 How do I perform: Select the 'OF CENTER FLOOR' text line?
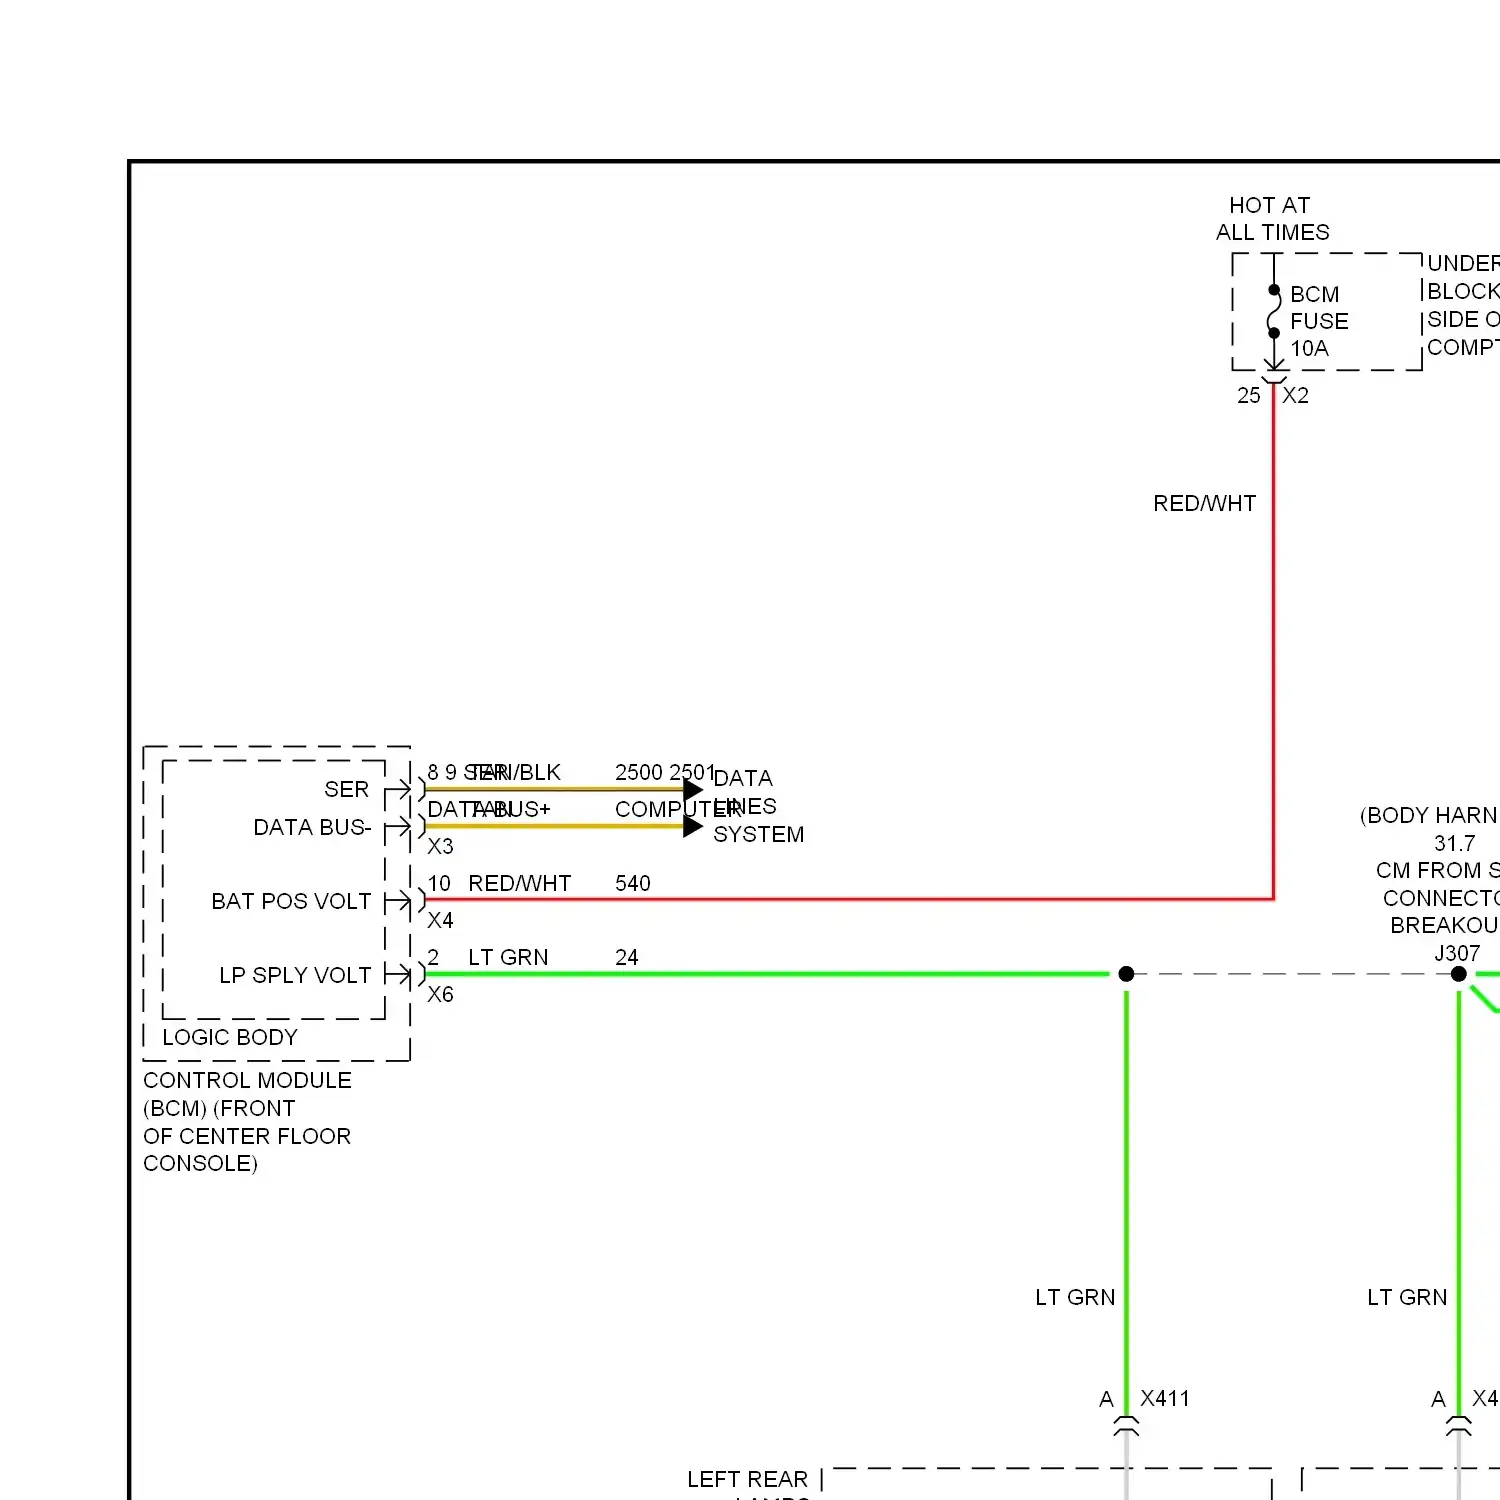click(x=247, y=1136)
